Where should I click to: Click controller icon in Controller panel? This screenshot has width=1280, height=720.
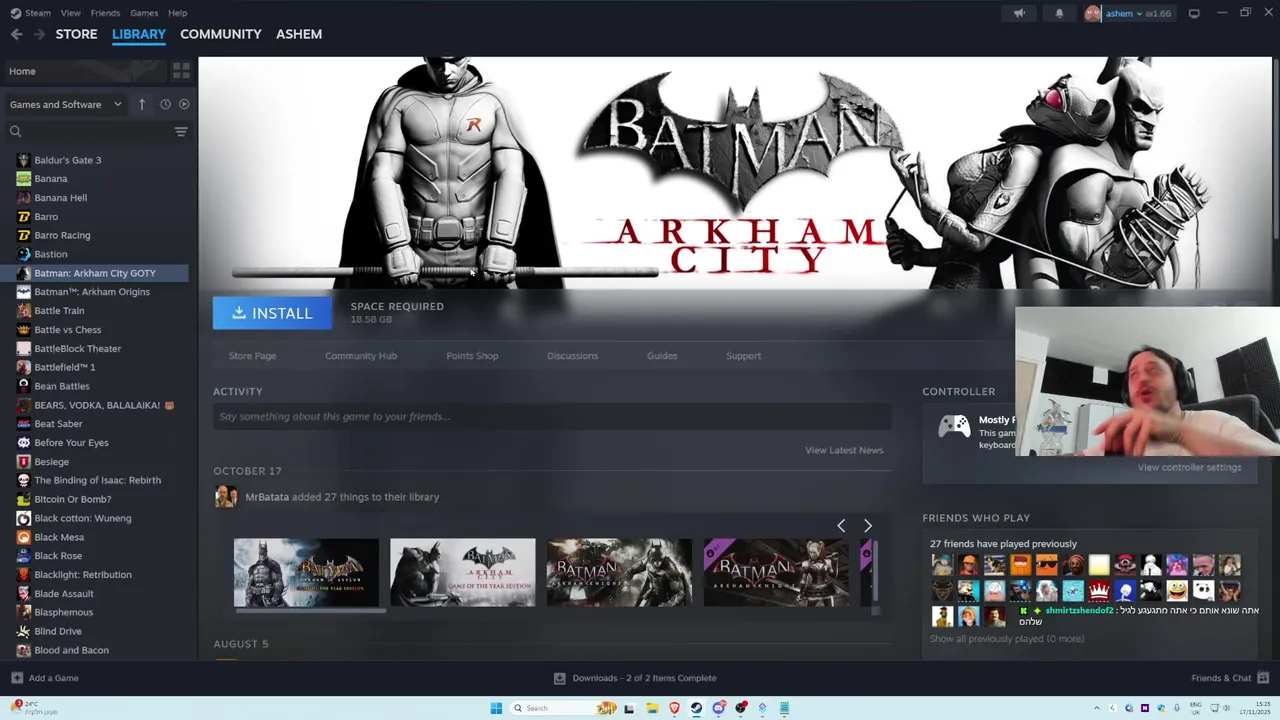[x=953, y=427]
